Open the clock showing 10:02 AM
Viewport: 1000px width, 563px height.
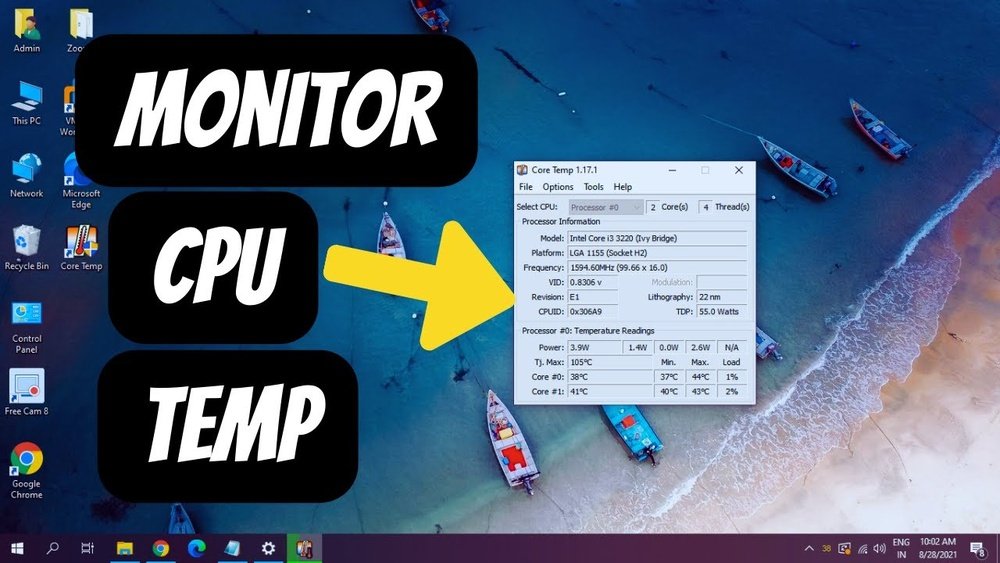[x=938, y=548]
